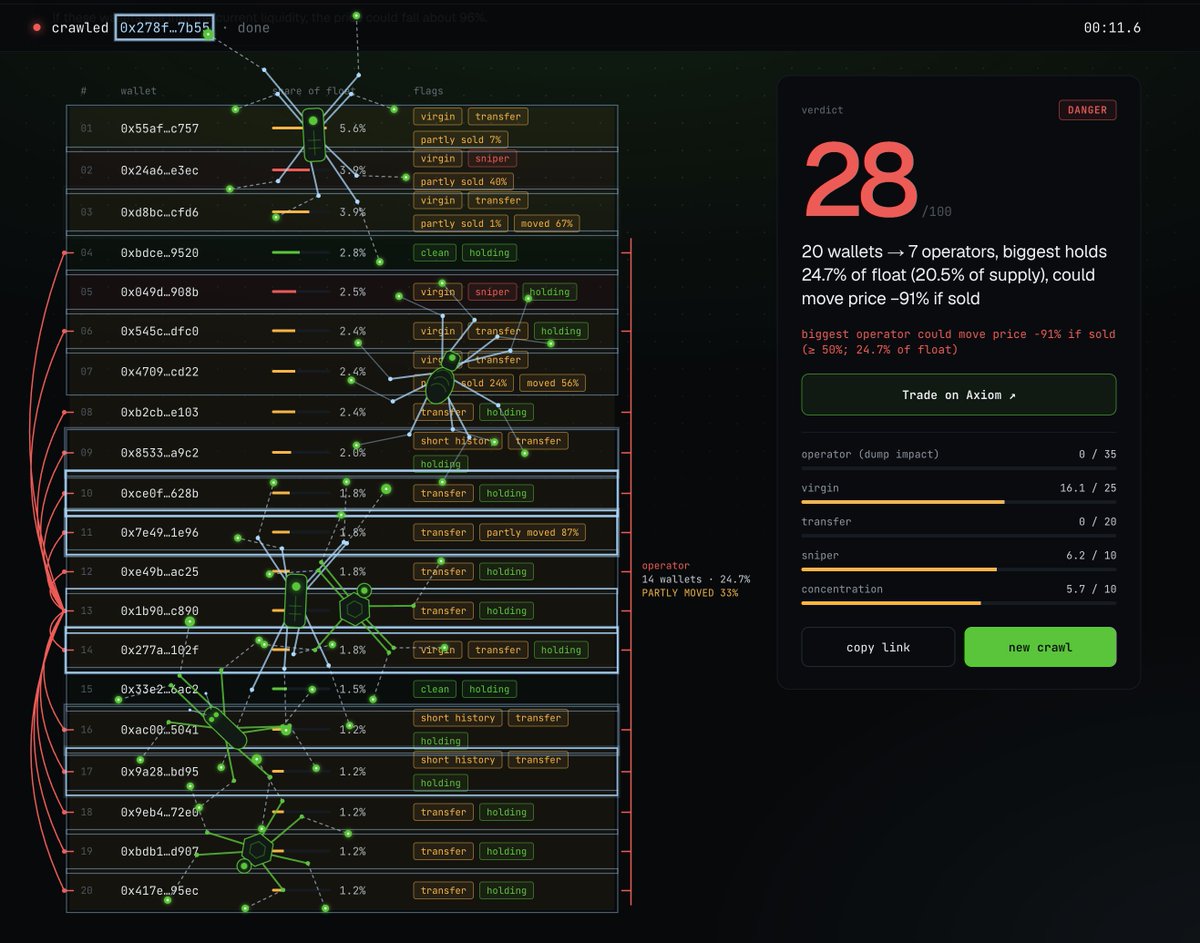Select wallet 0x417e…95ec

point(159,890)
